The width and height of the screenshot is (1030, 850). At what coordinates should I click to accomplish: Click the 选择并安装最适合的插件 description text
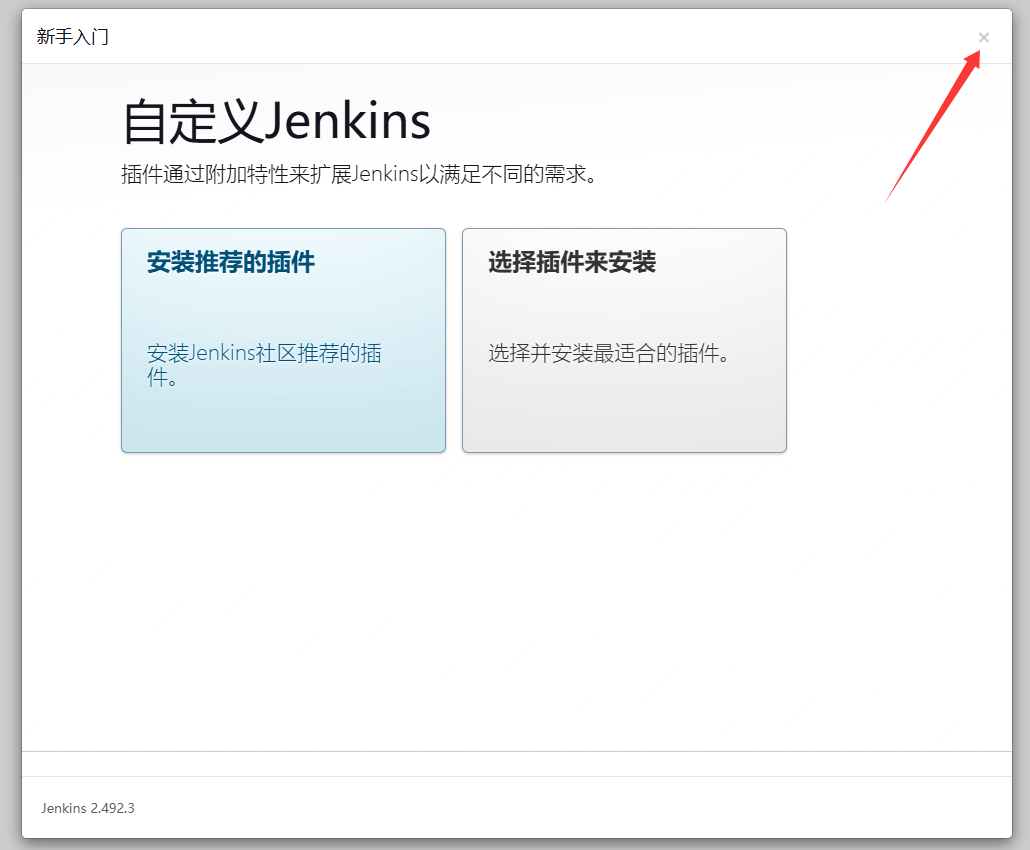click(x=608, y=354)
